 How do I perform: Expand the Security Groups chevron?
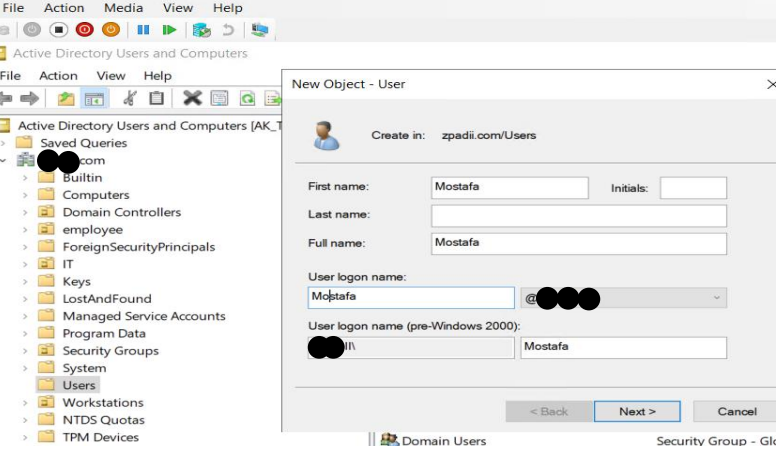25,351
